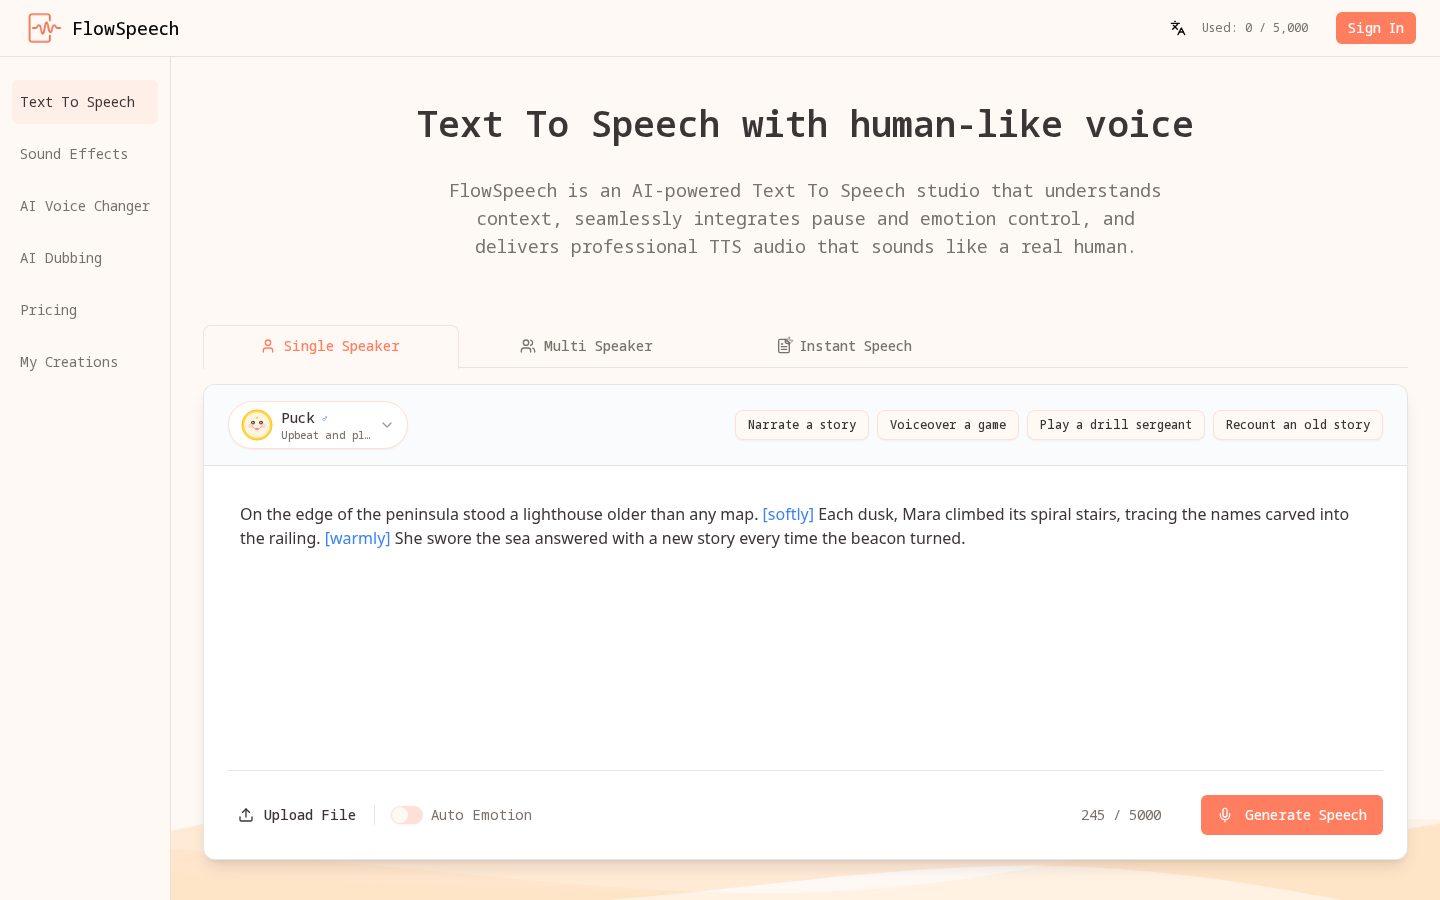Open AI Voice Changer in the sidebar
The image size is (1440, 900).
[85, 206]
